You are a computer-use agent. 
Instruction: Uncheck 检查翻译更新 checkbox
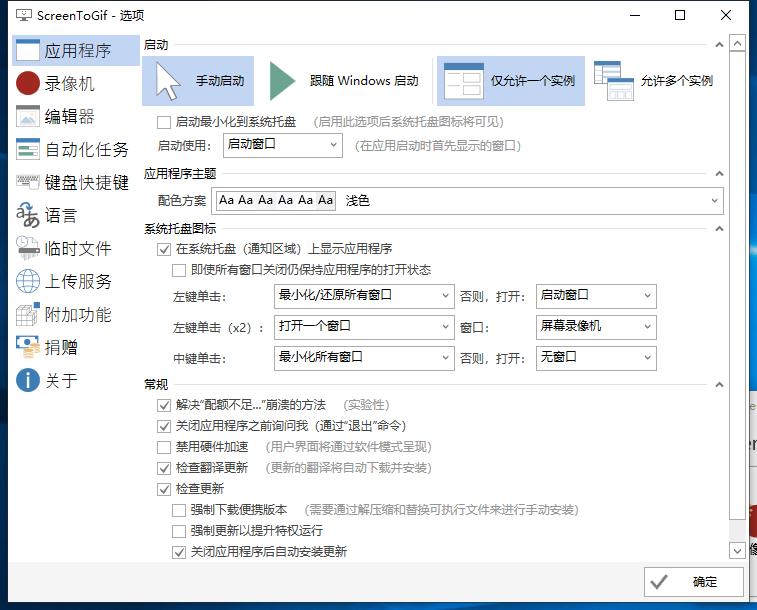[x=164, y=468]
